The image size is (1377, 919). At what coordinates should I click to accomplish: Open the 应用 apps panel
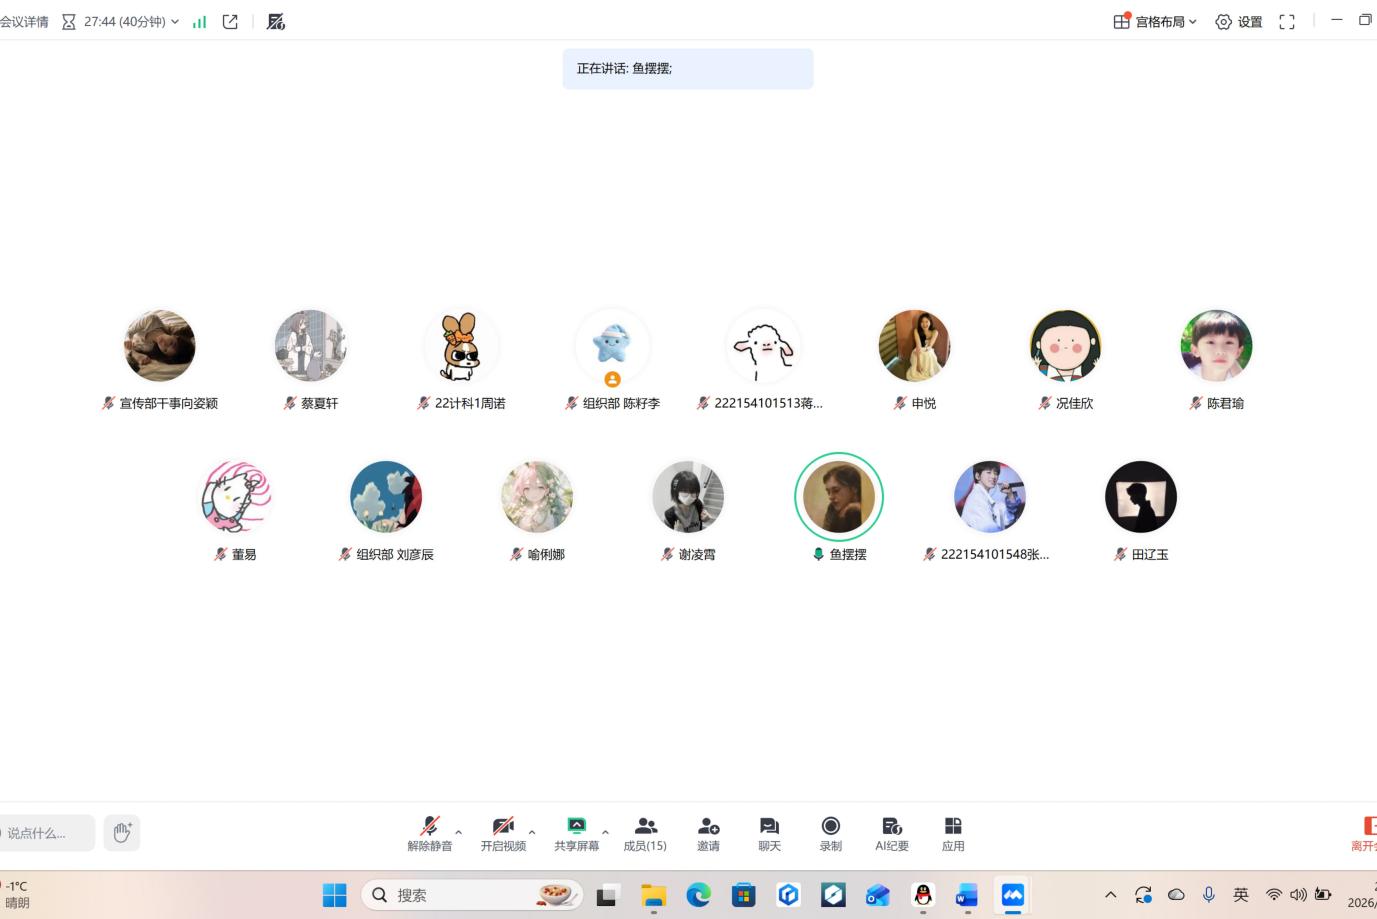pos(953,831)
